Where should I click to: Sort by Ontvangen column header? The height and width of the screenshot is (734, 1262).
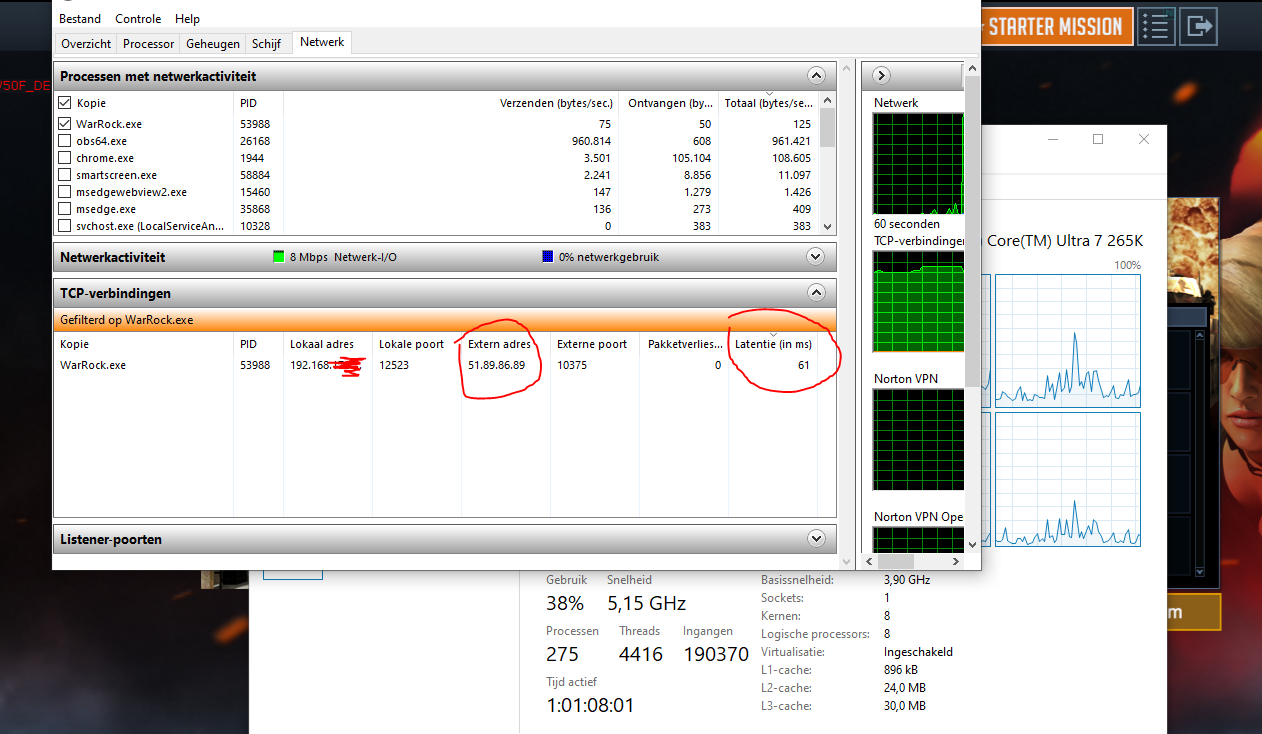669,103
